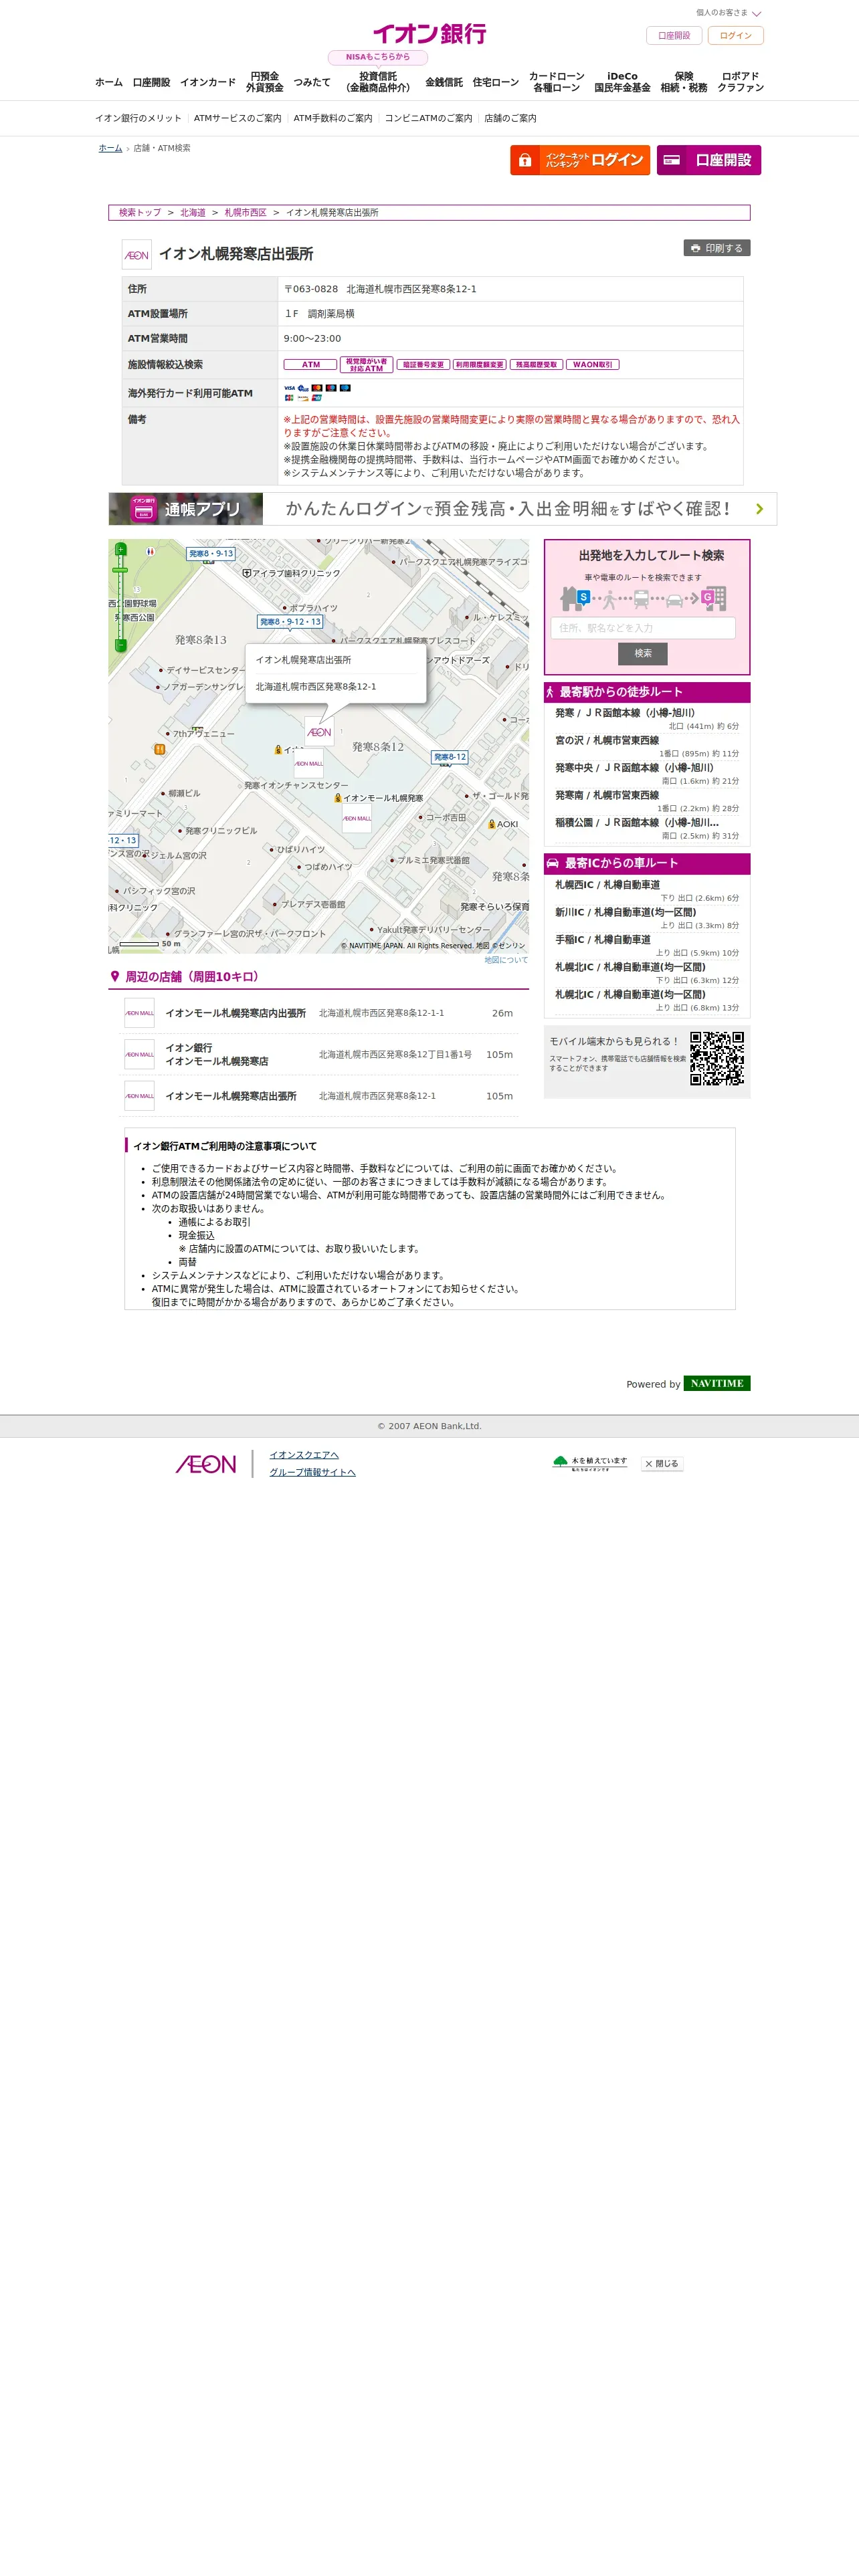
Task: Open the 投資信託 menu item
Action: point(378,82)
